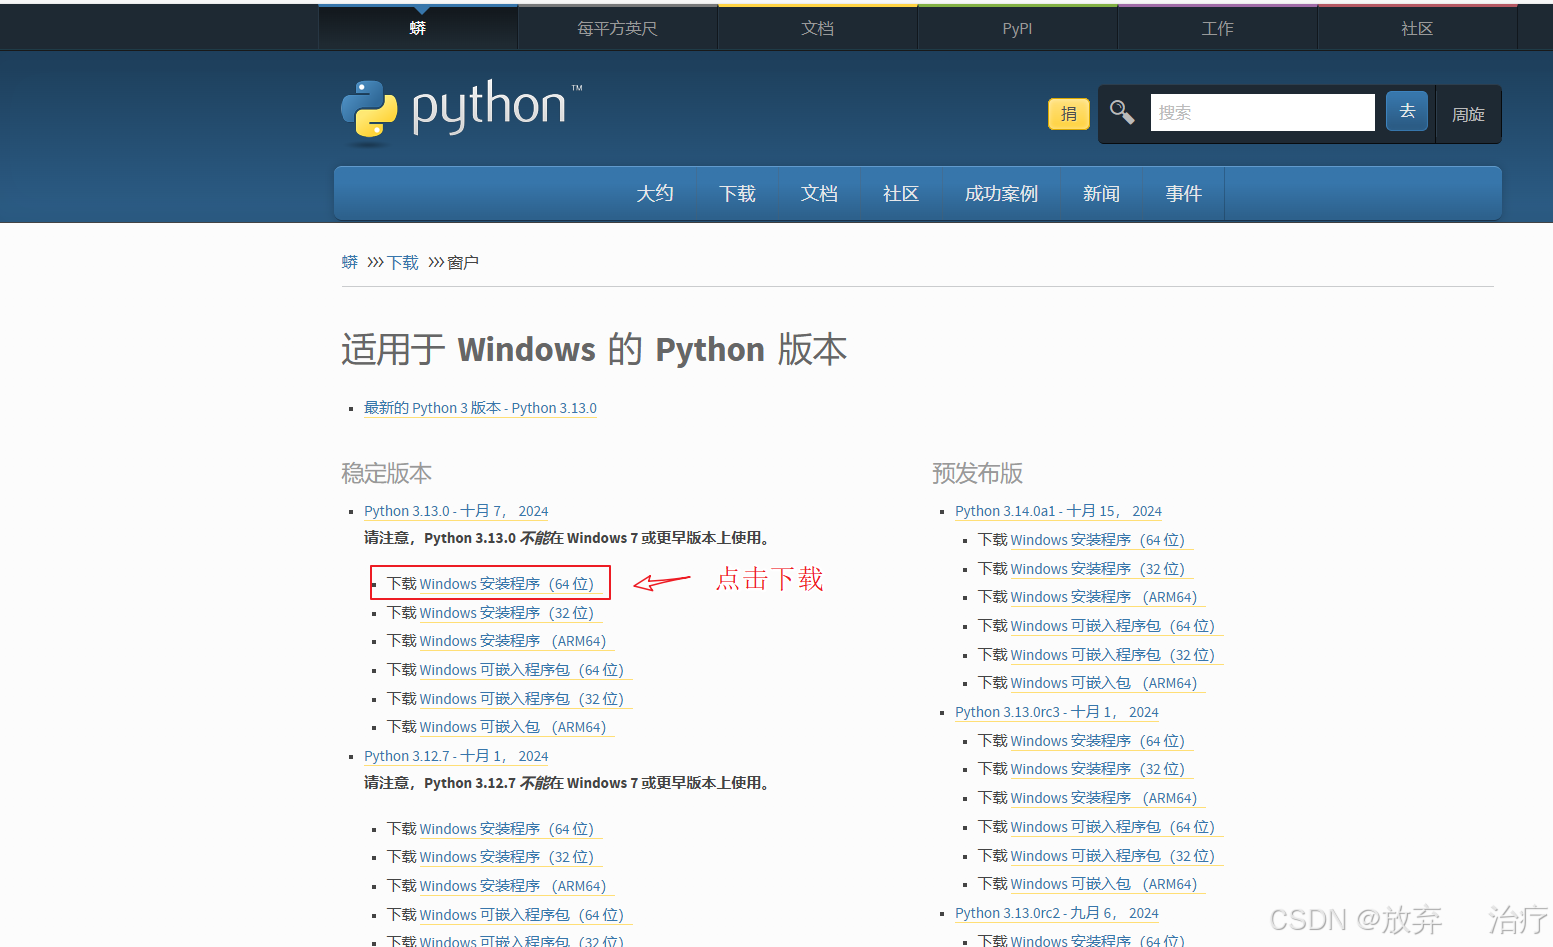
Task: Click the Python 3.12.7 Windows 7 notice text
Action: (x=570, y=783)
